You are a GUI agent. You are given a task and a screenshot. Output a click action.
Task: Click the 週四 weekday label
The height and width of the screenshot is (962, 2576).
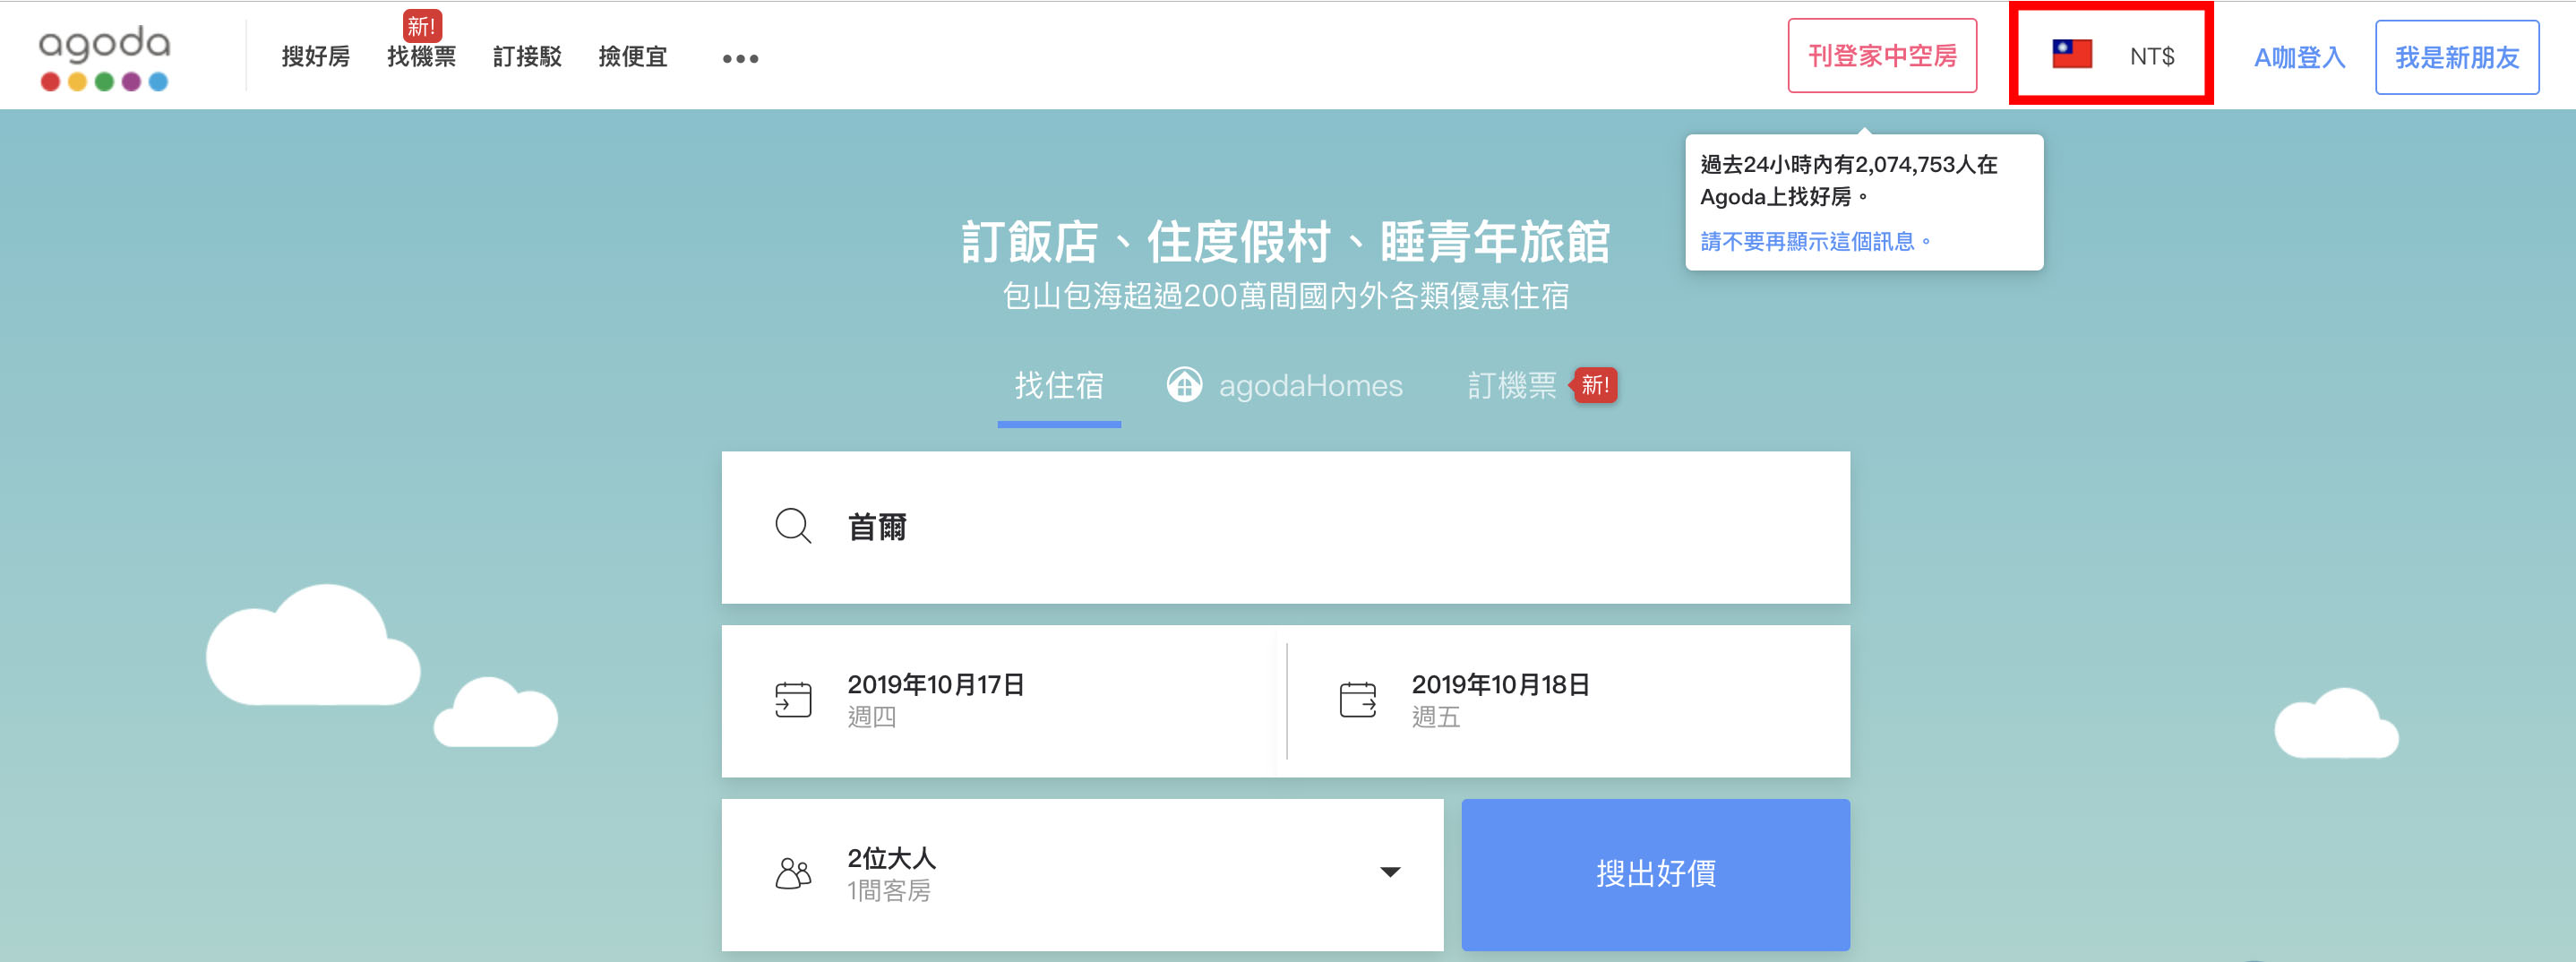click(x=872, y=717)
